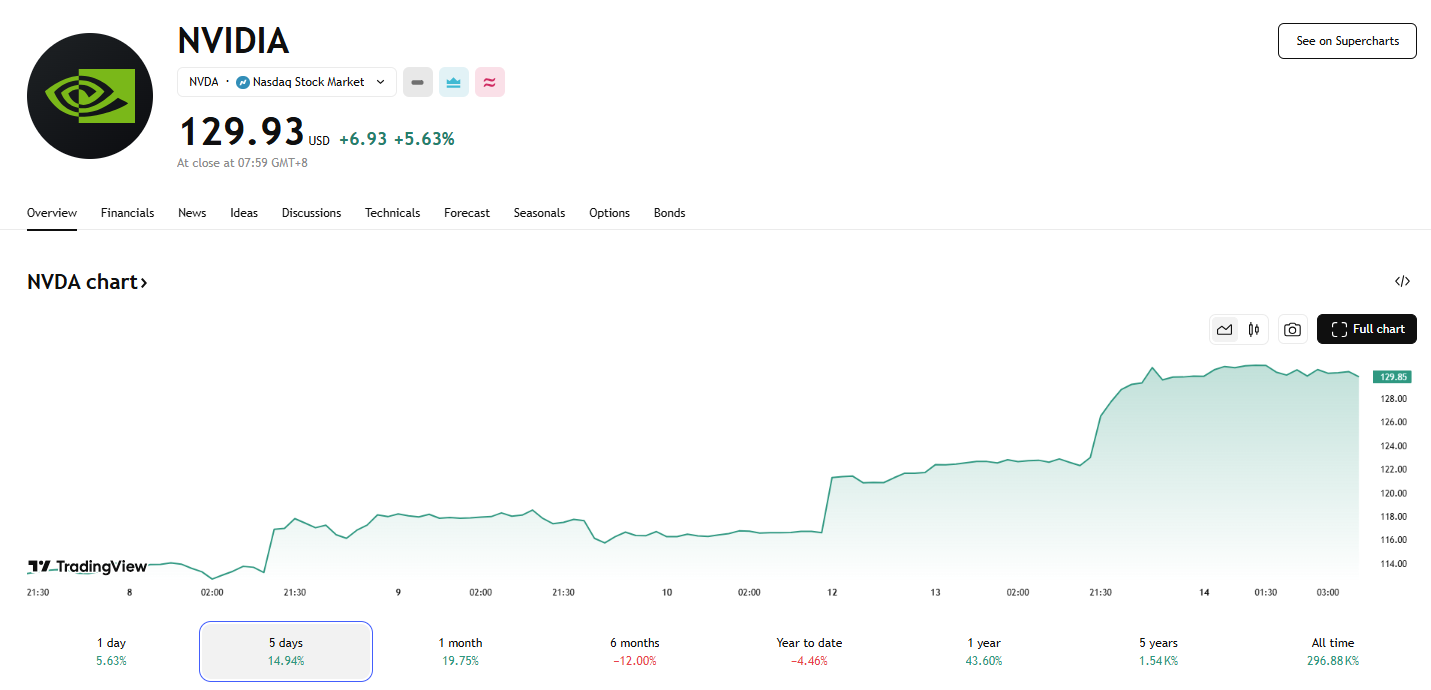Select the 1 day time range
The image size is (1431, 690).
(x=111, y=651)
